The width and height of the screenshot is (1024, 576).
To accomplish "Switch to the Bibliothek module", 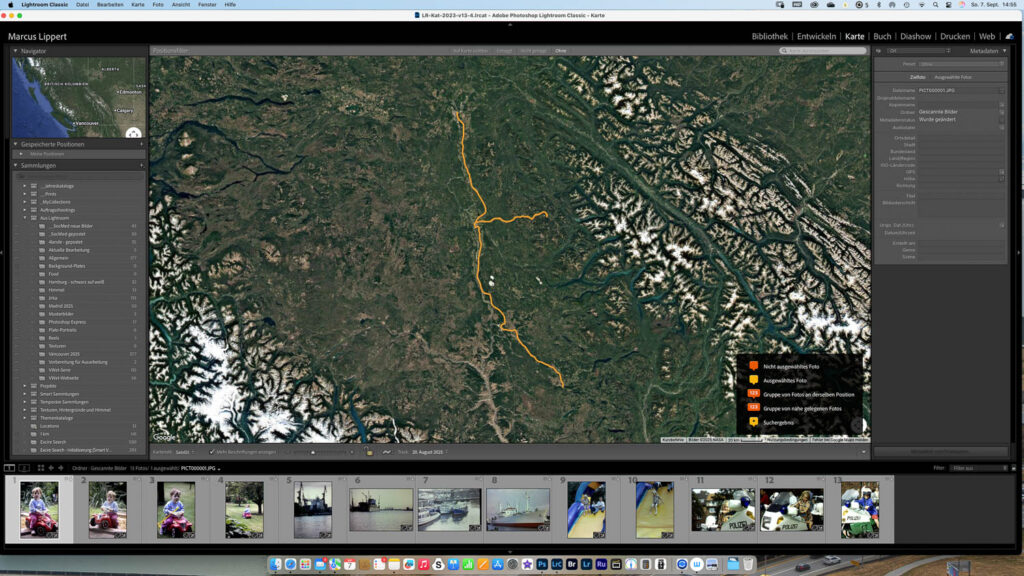I will point(769,37).
